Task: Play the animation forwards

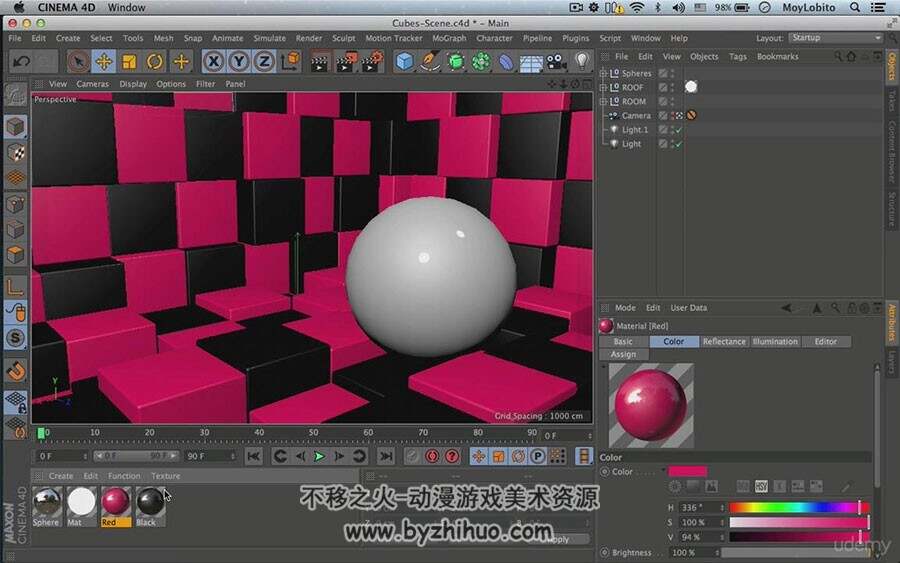Action: point(320,456)
